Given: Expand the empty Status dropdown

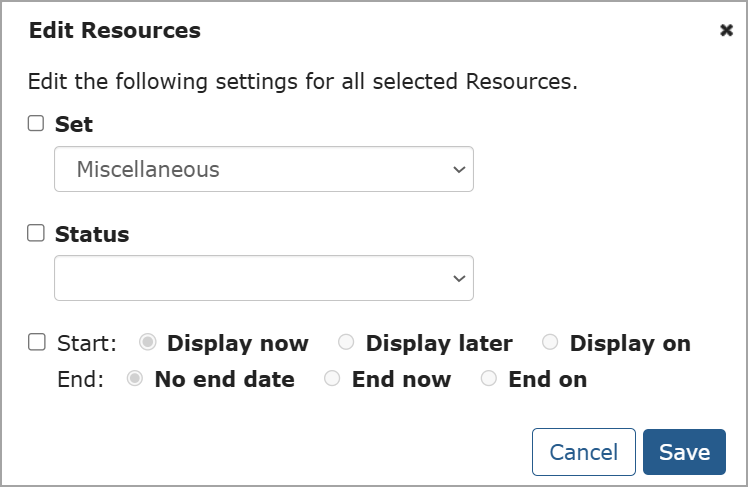Looking at the screenshot, I should pyautogui.click(x=263, y=278).
